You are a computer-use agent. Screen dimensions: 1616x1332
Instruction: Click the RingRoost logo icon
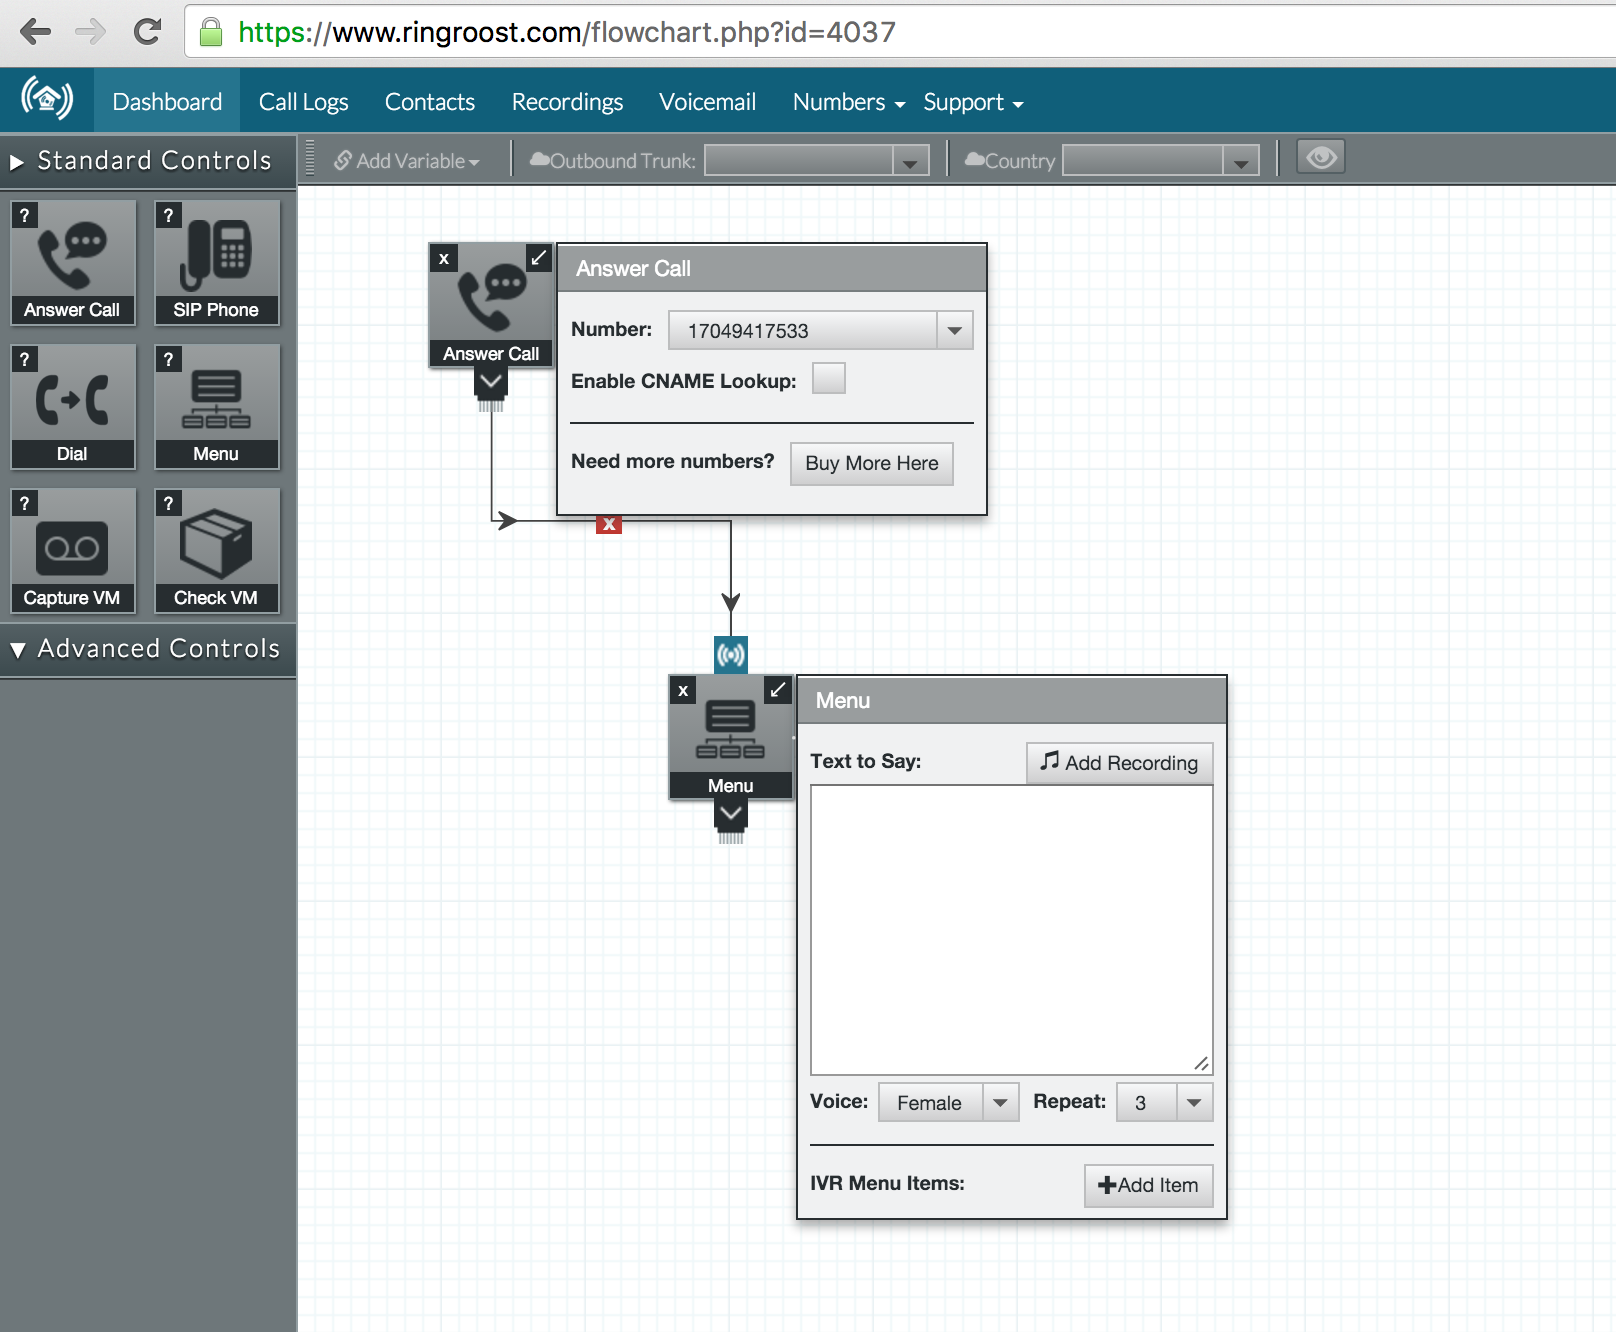point(47,99)
